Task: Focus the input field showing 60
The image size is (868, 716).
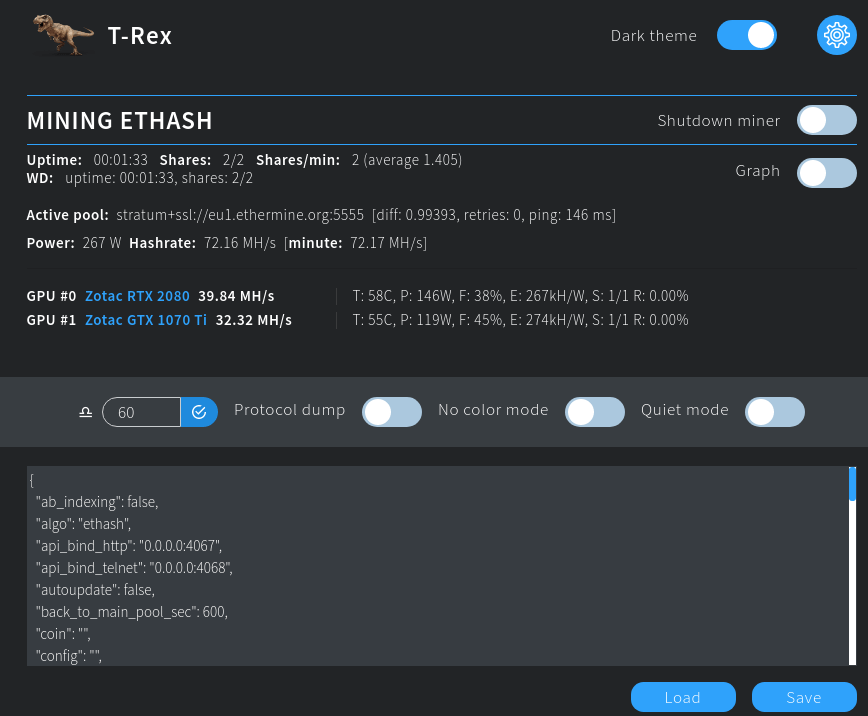Action: (x=142, y=412)
